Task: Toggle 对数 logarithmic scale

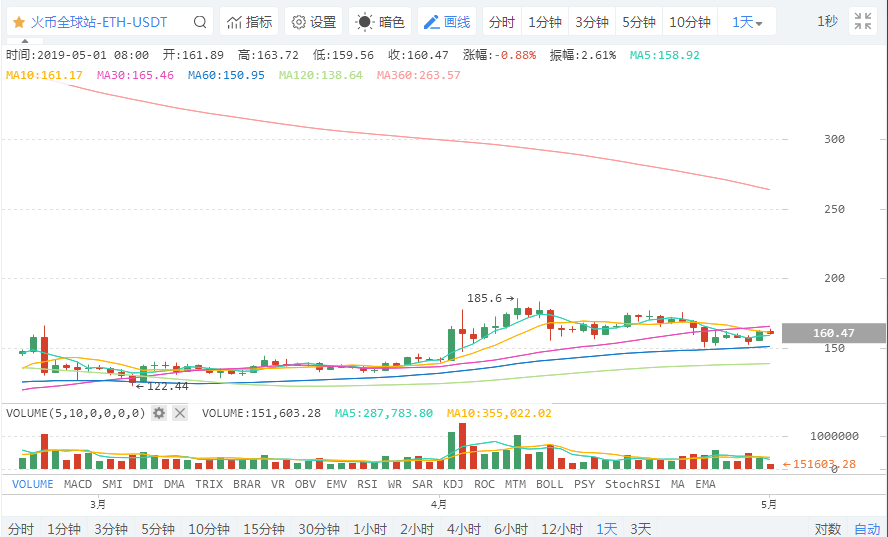Action: [x=827, y=529]
